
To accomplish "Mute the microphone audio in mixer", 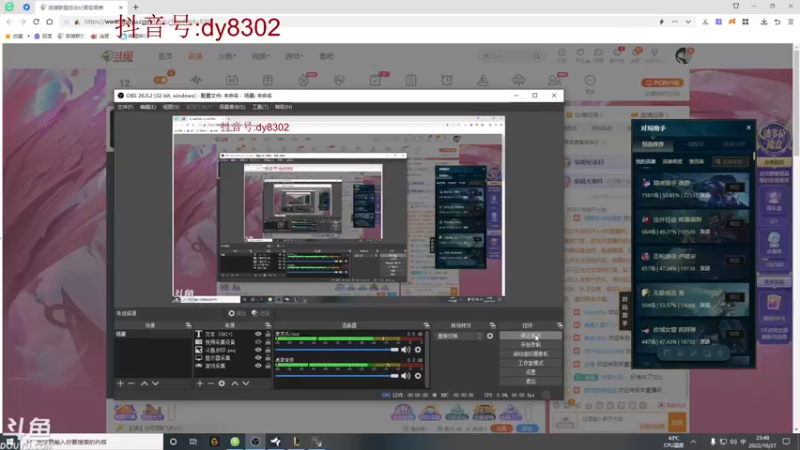I will point(406,349).
